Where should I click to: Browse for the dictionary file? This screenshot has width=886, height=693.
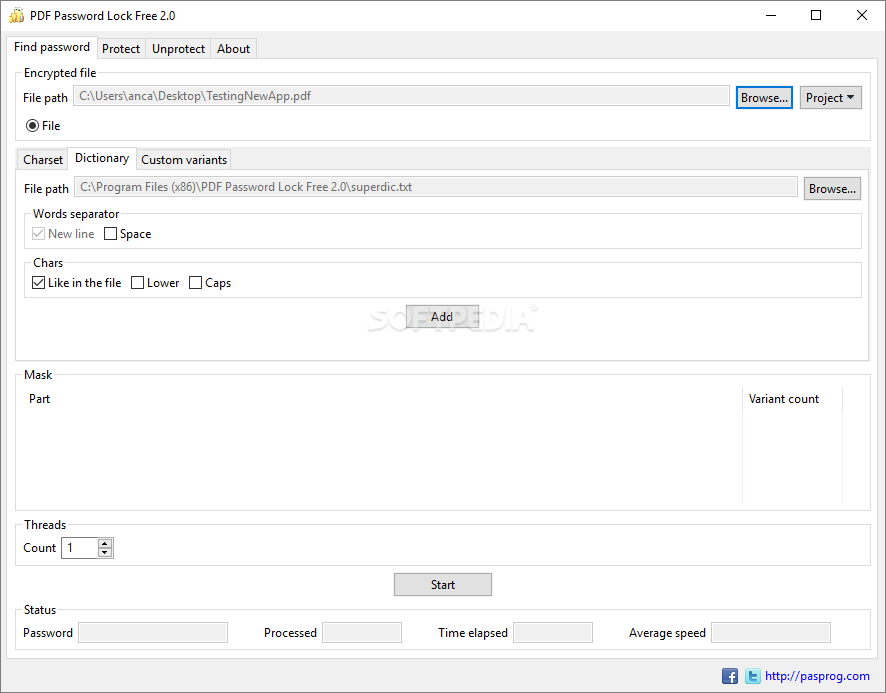point(832,189)
